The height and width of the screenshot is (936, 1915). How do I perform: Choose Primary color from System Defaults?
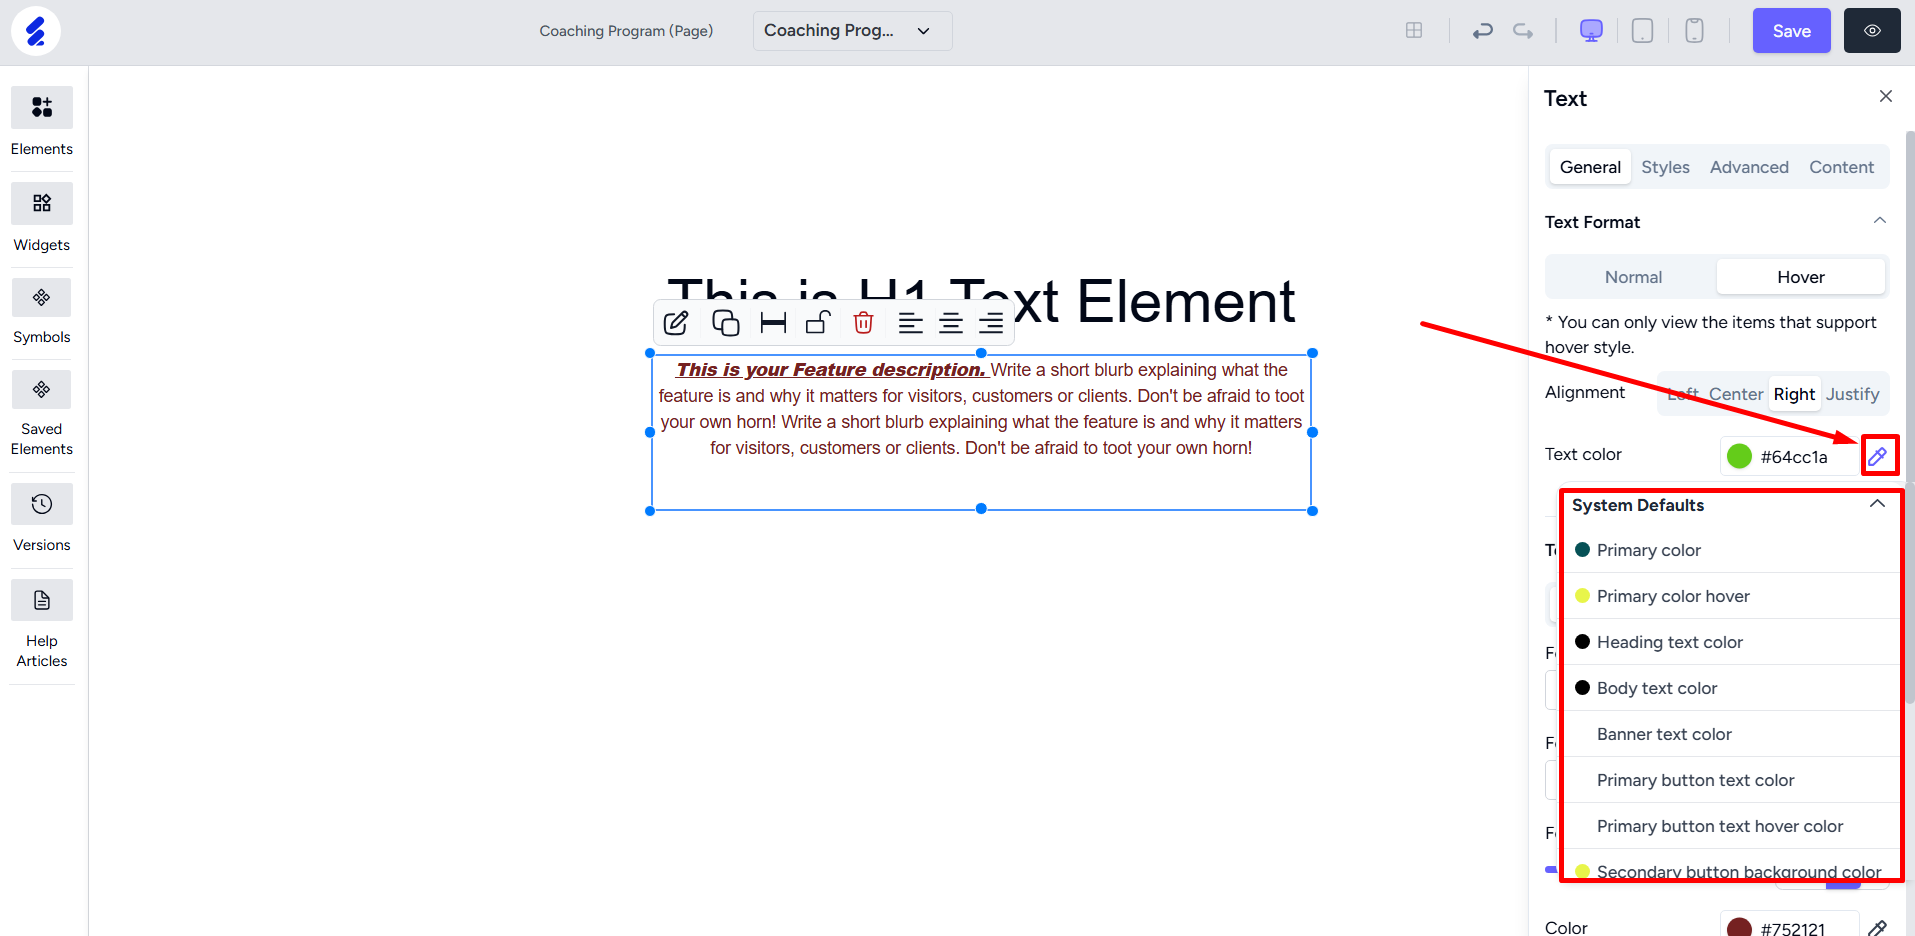pos(1730,550)
